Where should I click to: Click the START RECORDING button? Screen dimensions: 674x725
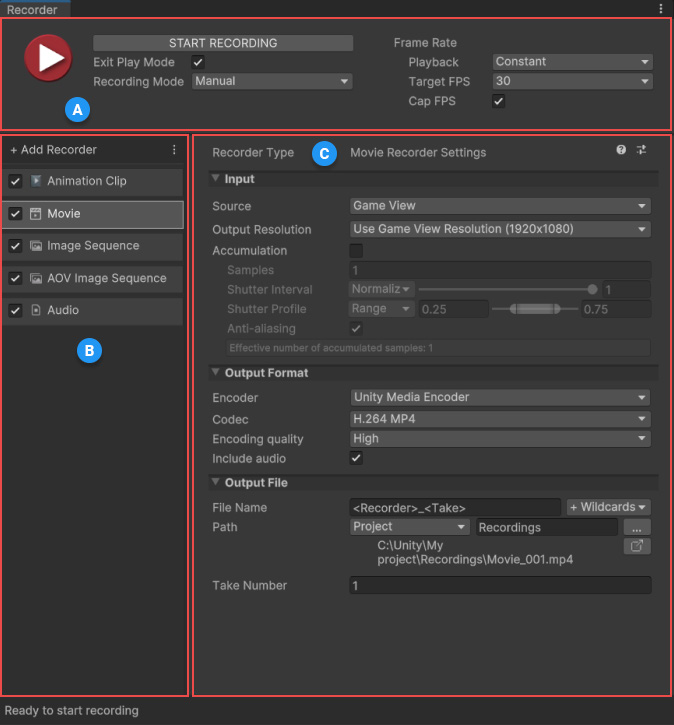(x=223, y=43)
